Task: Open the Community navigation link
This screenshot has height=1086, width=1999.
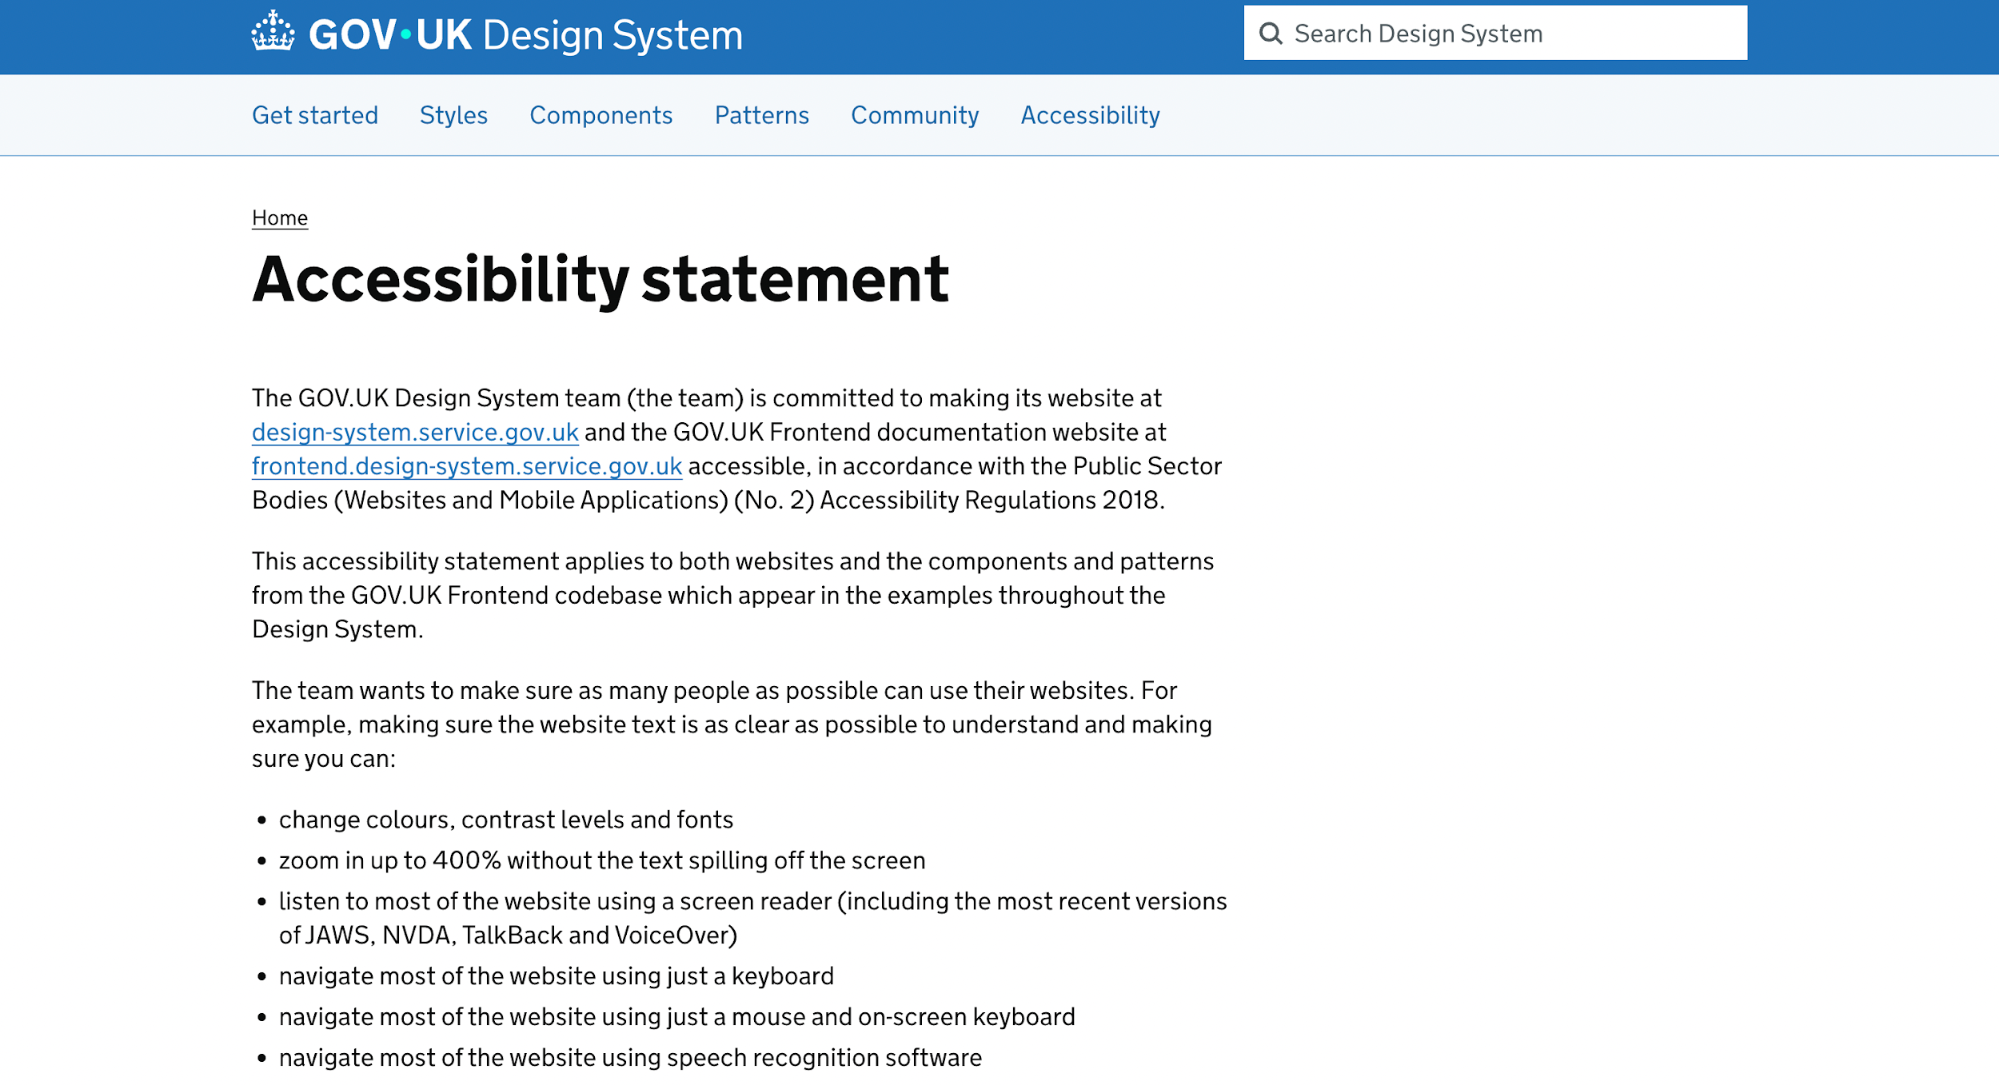Action: point(914,115)
